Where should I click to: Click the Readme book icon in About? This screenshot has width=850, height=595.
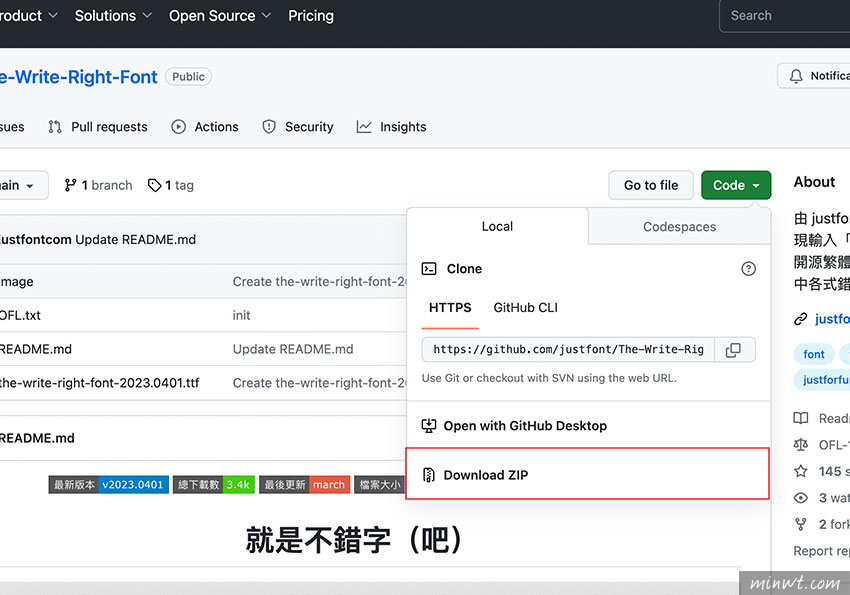[x=801, y=418]
